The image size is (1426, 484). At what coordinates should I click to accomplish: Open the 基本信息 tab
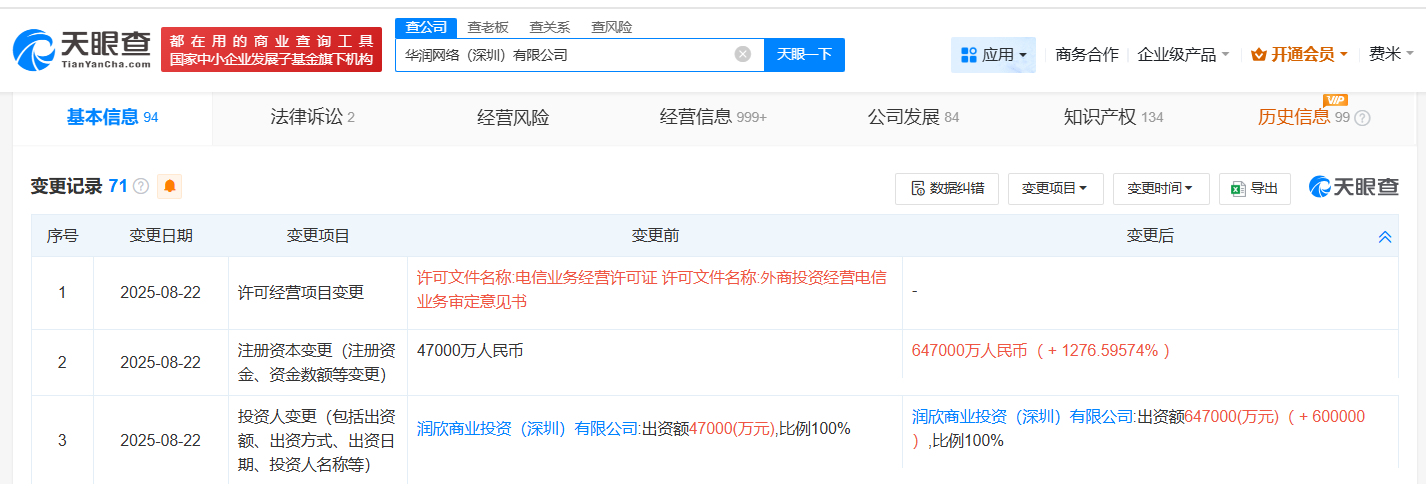(x=112, y=118)
